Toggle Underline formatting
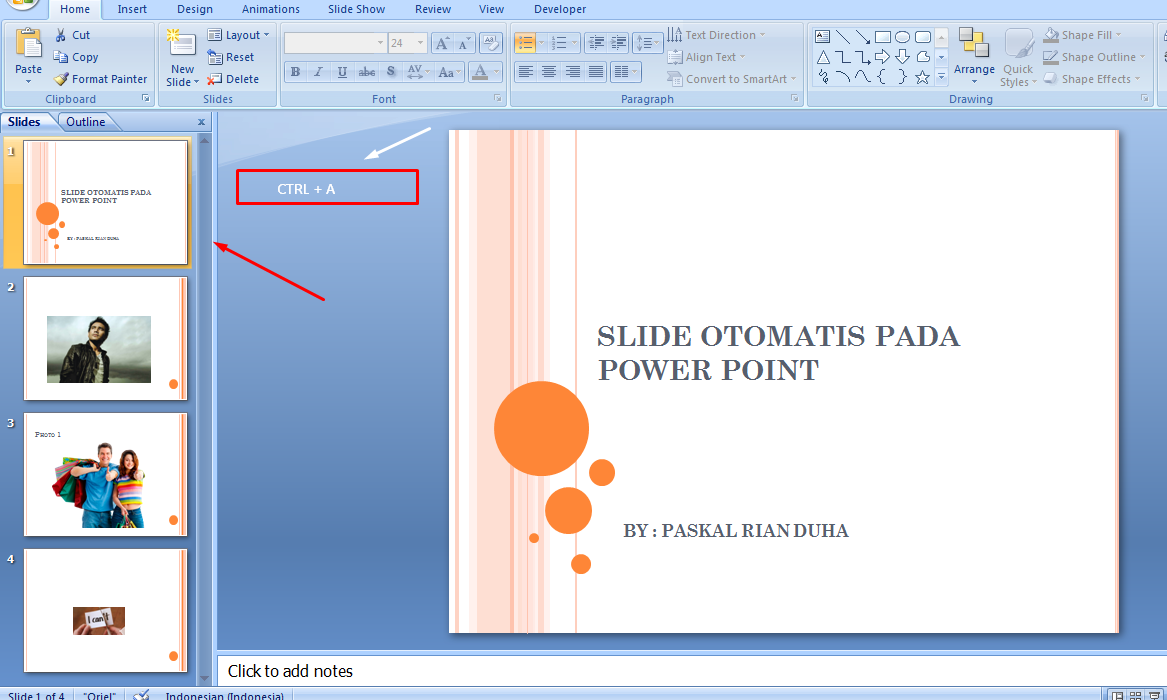This screenshot has height=700, width=1167. coord(342,72)
